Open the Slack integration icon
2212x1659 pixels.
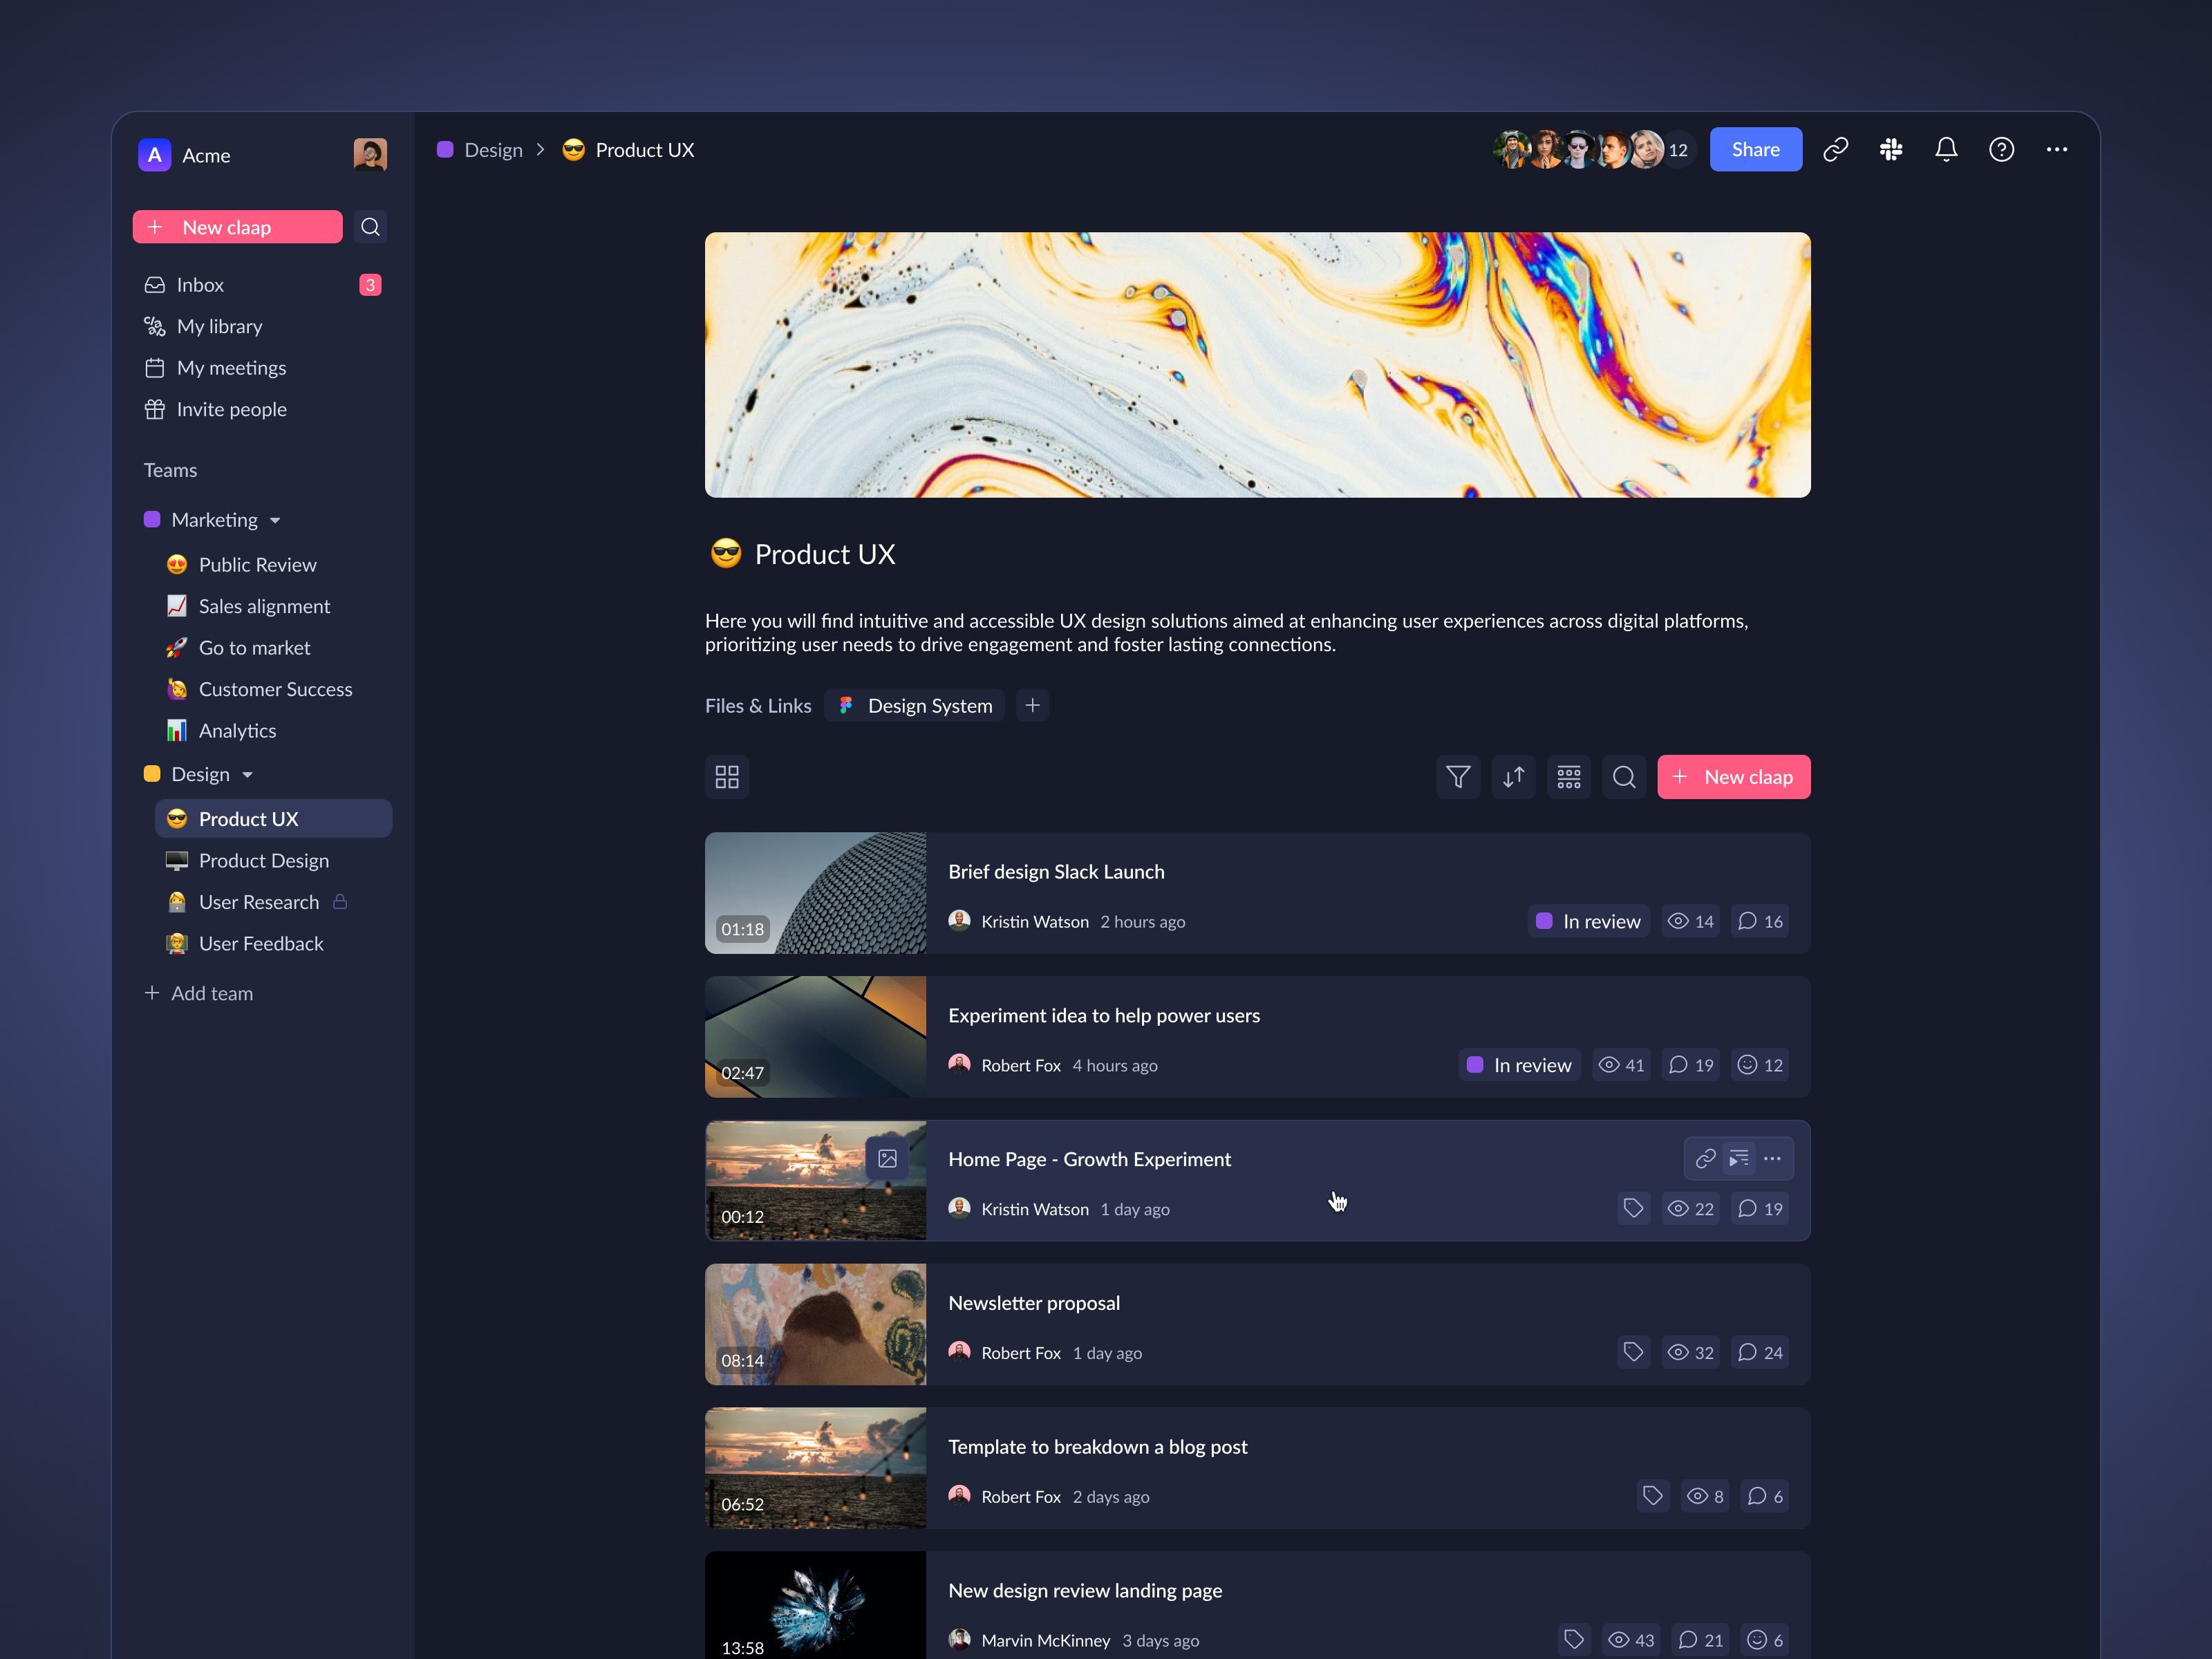1890,150
